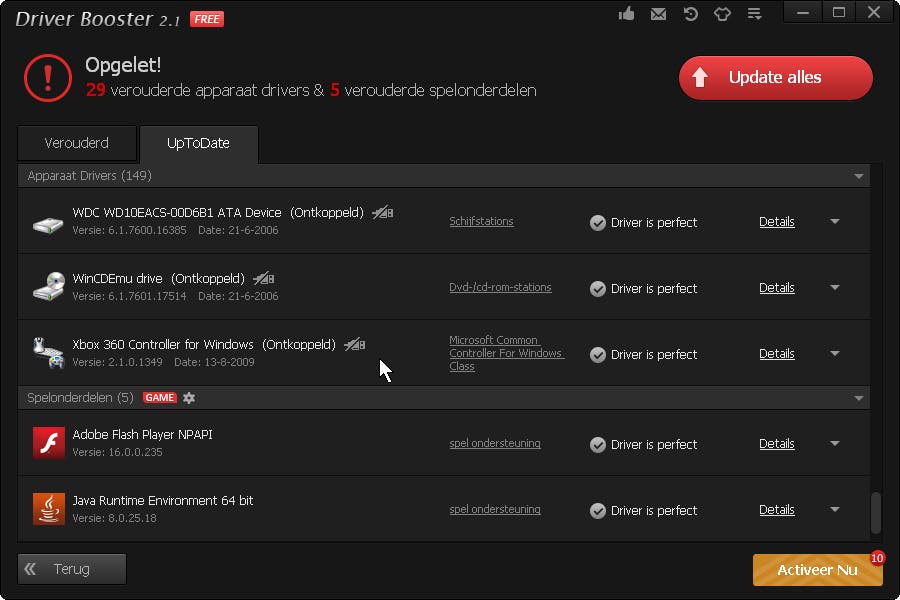This screenshot has width=900, height=600.
Task: Select WDC WD10EACS-00D6B1 ATA Device name
Action: 177,212
